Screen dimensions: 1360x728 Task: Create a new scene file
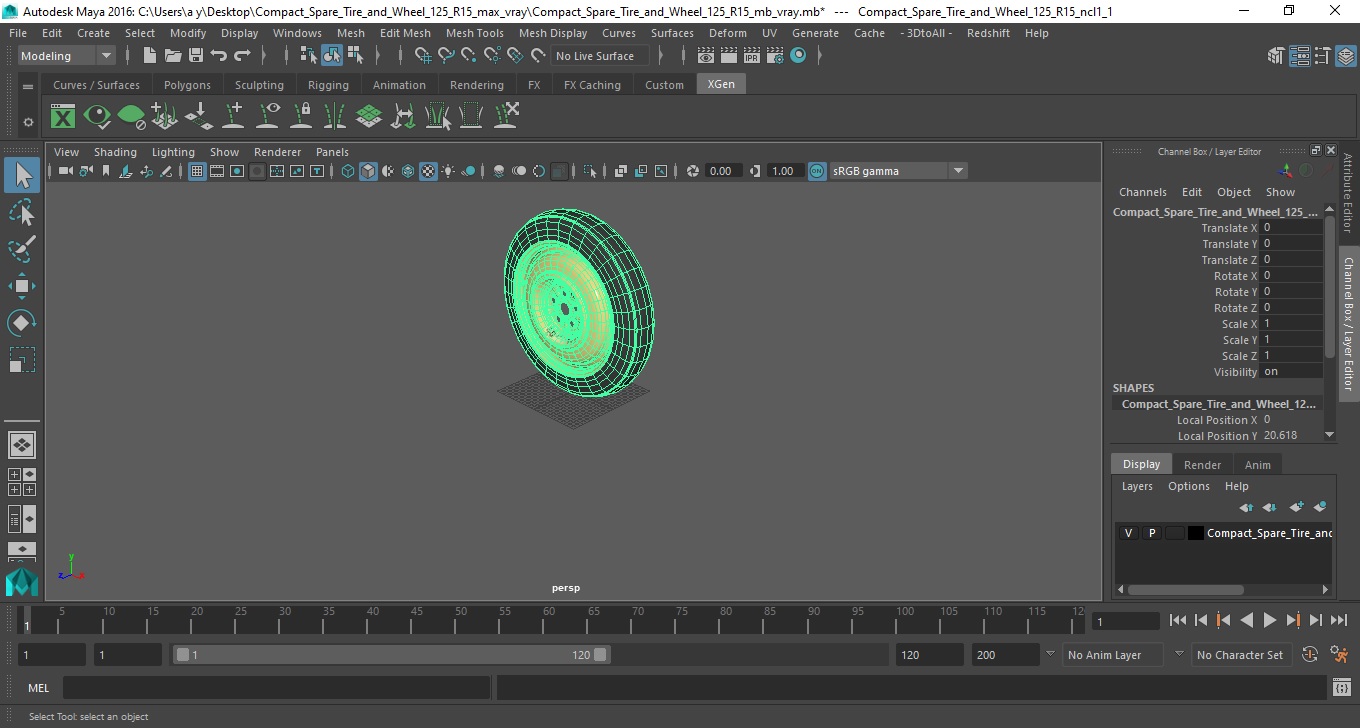click(150, 56)
